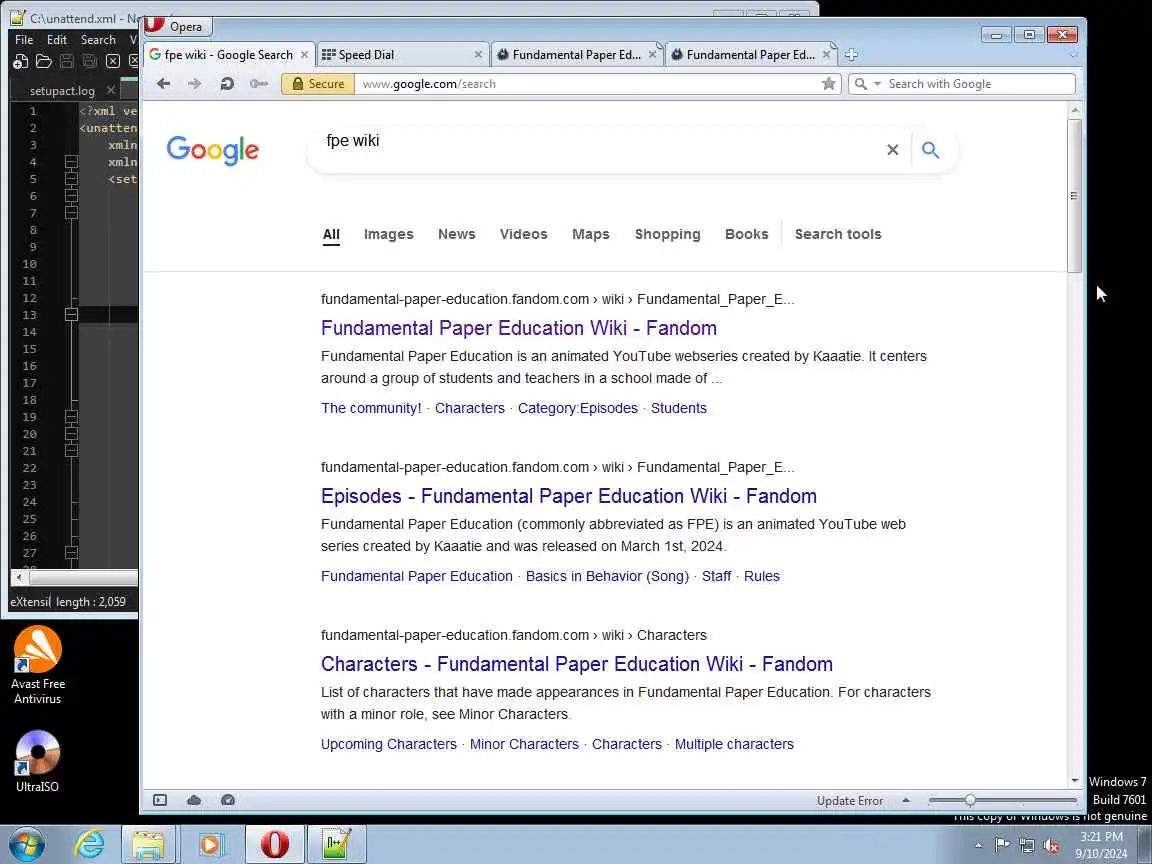
Task: Open Fundamental Paper Education Wiki - Fandom result
Action: click(x=519, y=328)
